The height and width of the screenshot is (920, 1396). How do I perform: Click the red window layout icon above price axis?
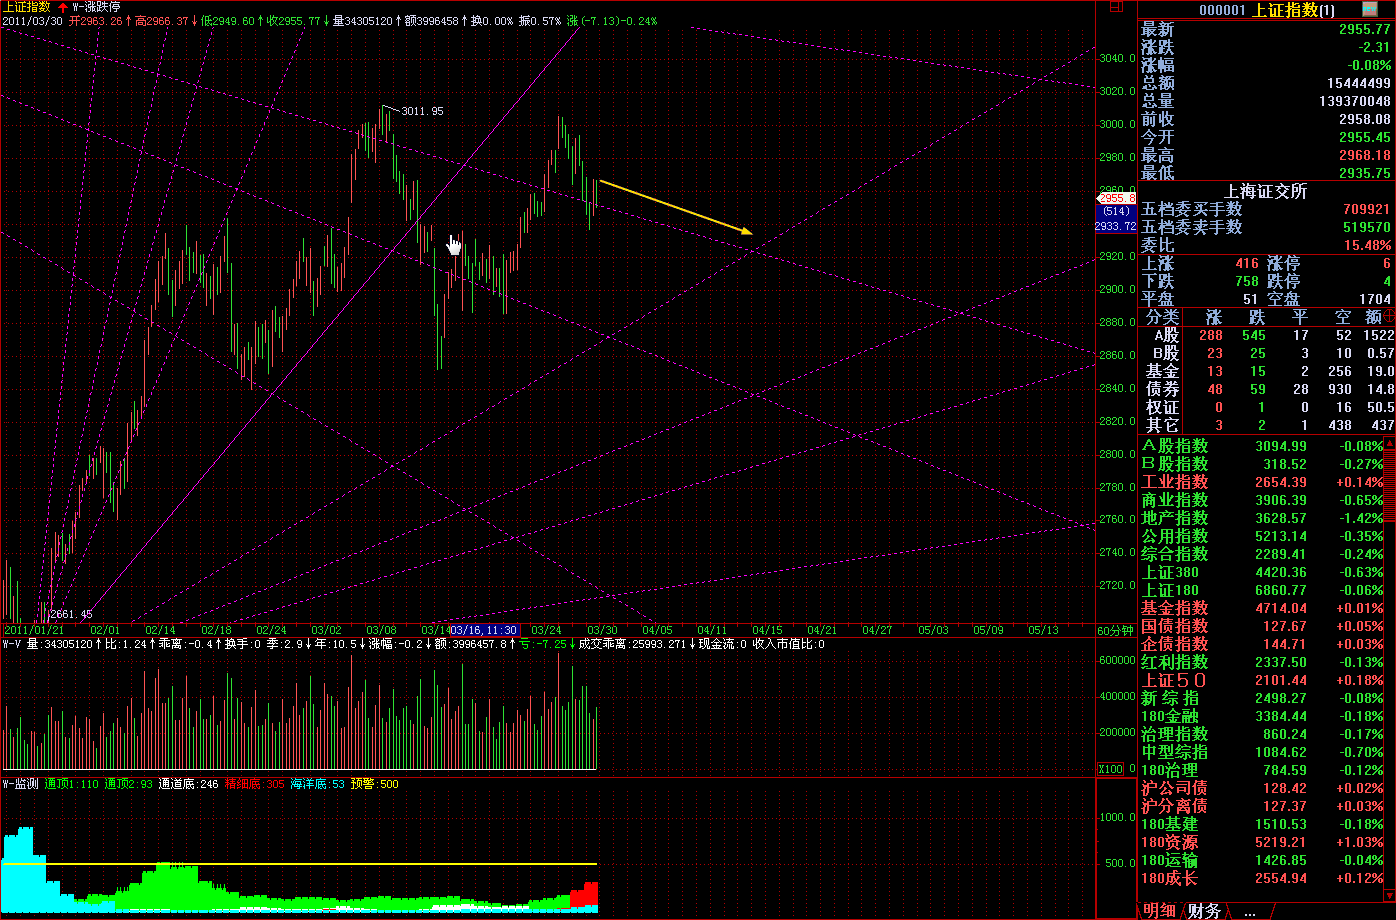[x=1116, y=7]
